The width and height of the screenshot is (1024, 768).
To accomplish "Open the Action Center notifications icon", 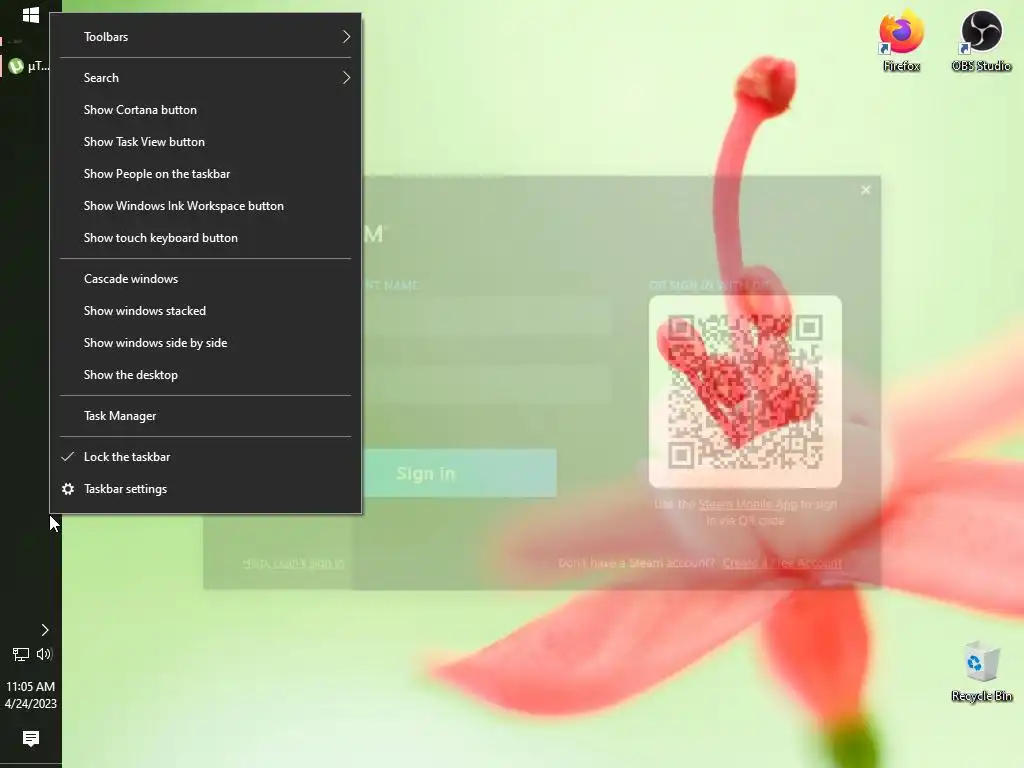I will click(31, 739).
